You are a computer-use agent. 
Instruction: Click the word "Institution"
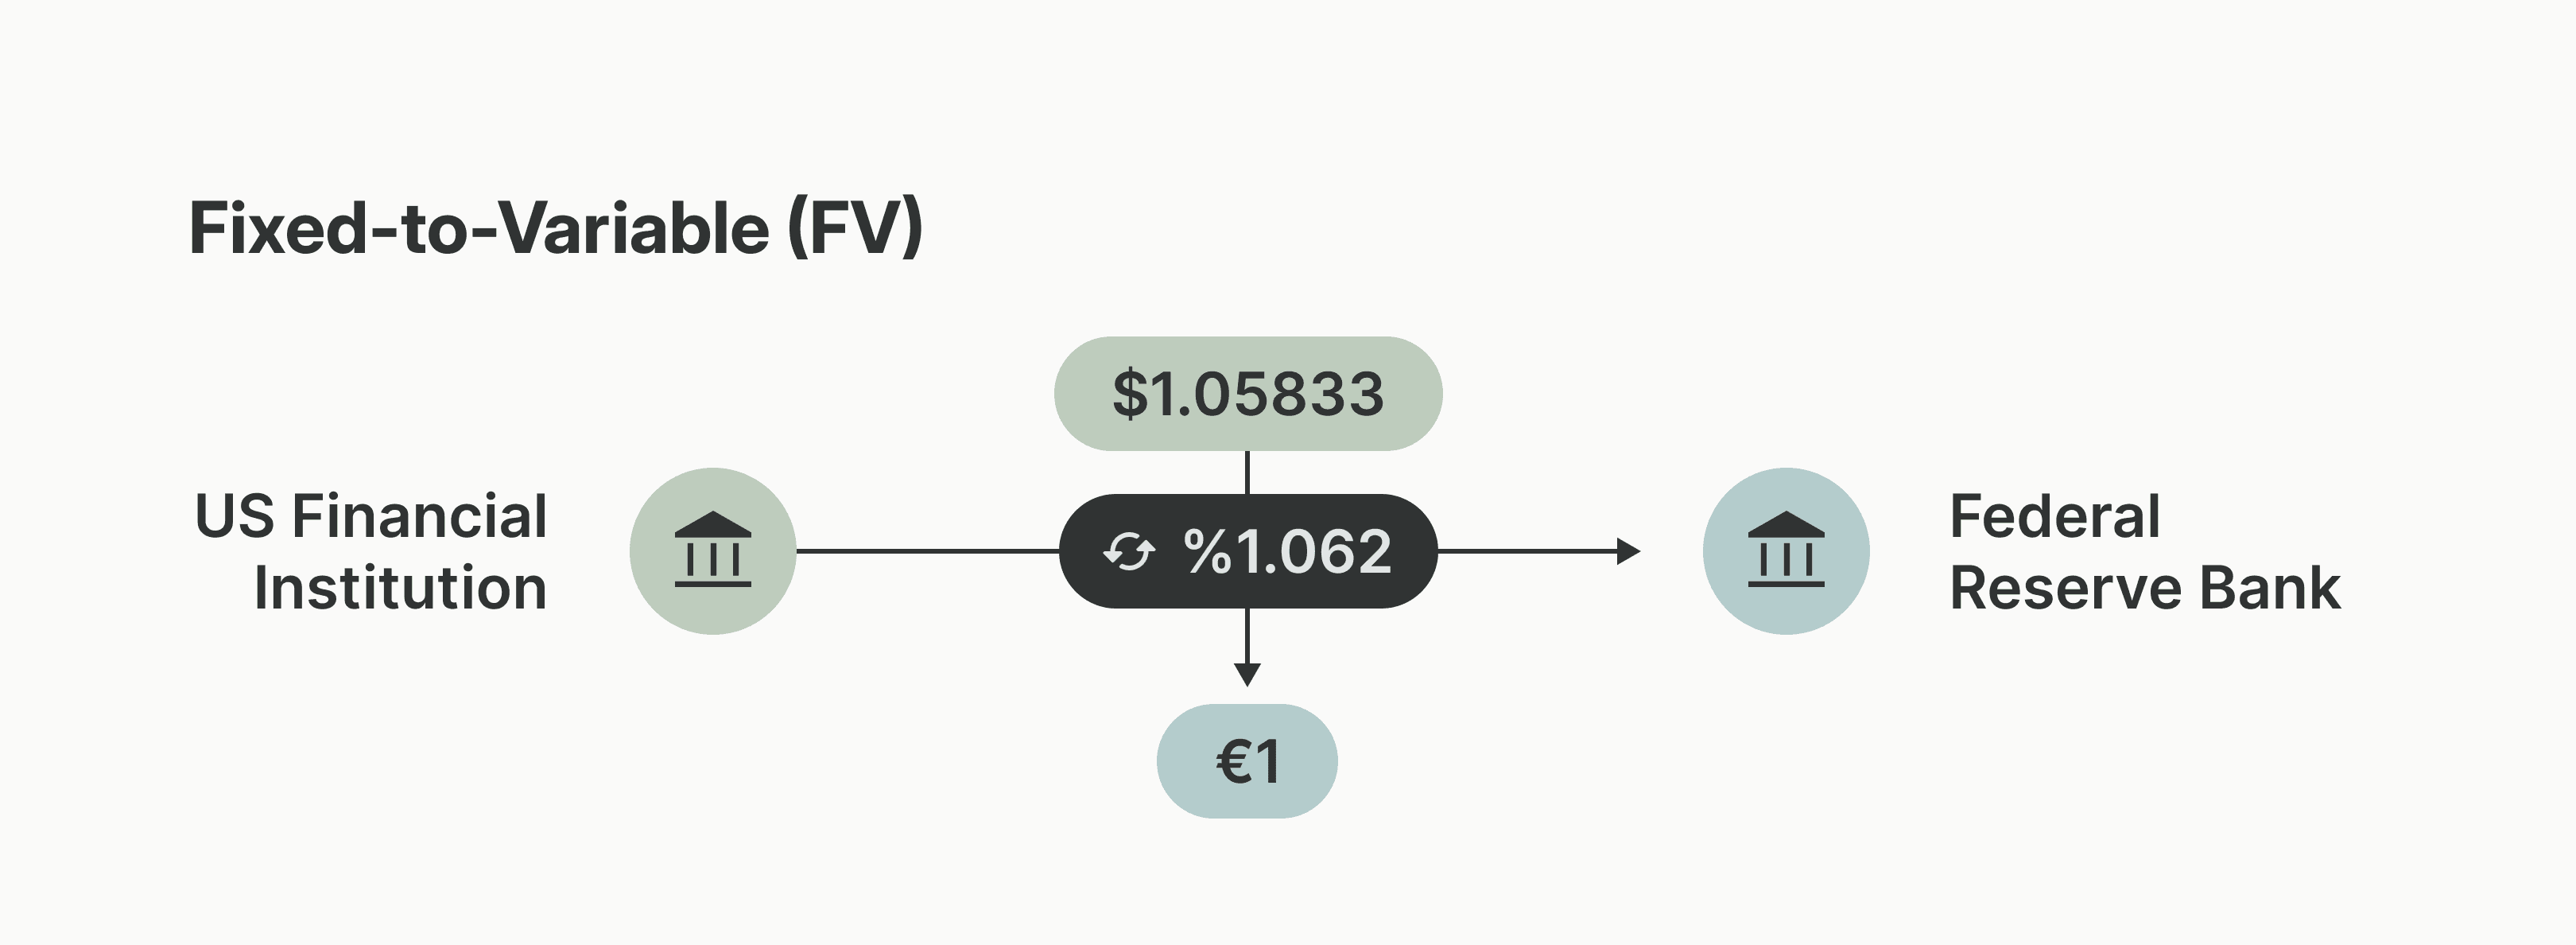[400, 588]
